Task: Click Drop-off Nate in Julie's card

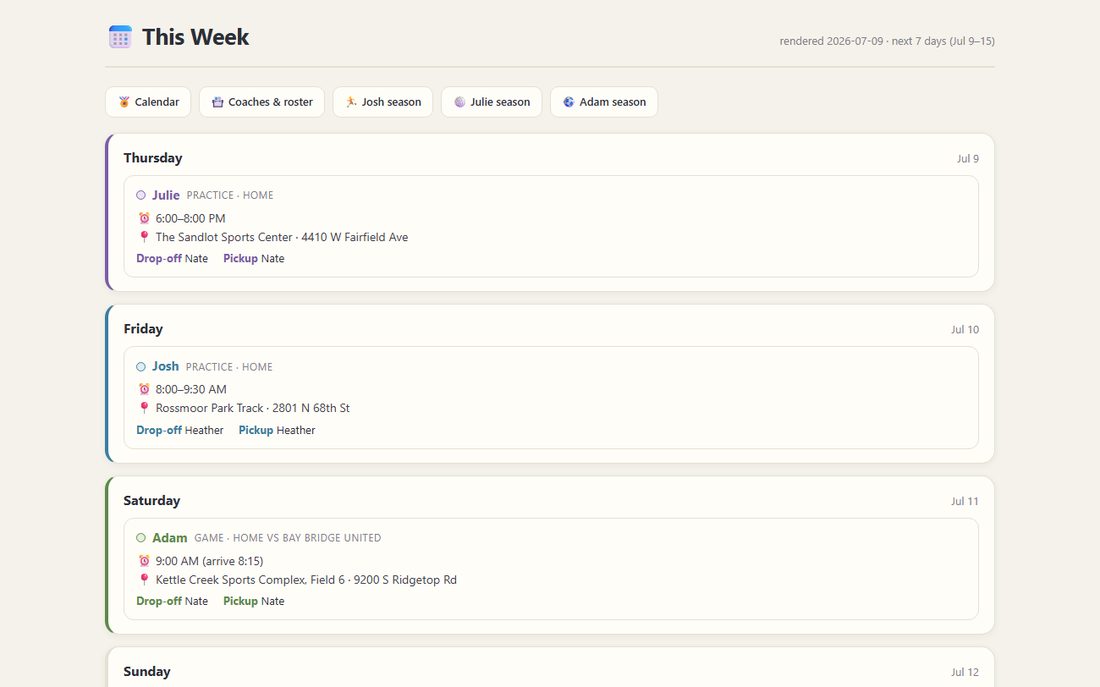Action: (x=172, y=258)
